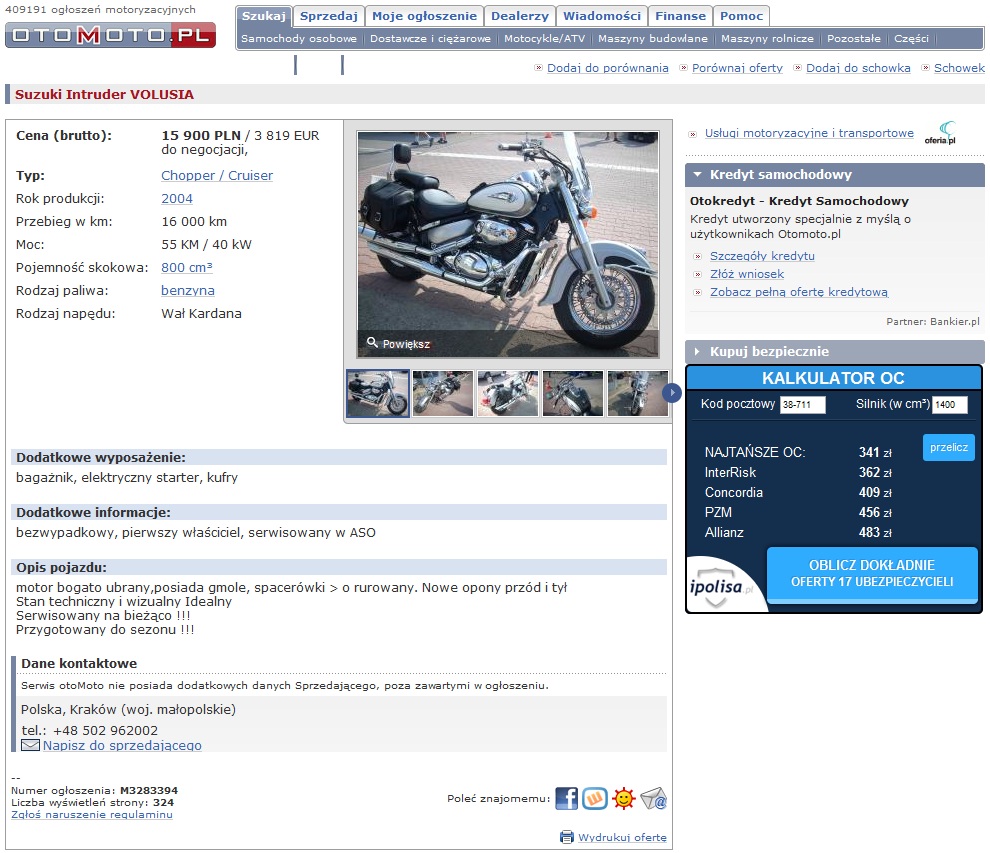
Task: Click the Złóż wniosek link
Action: coord(747,274)
